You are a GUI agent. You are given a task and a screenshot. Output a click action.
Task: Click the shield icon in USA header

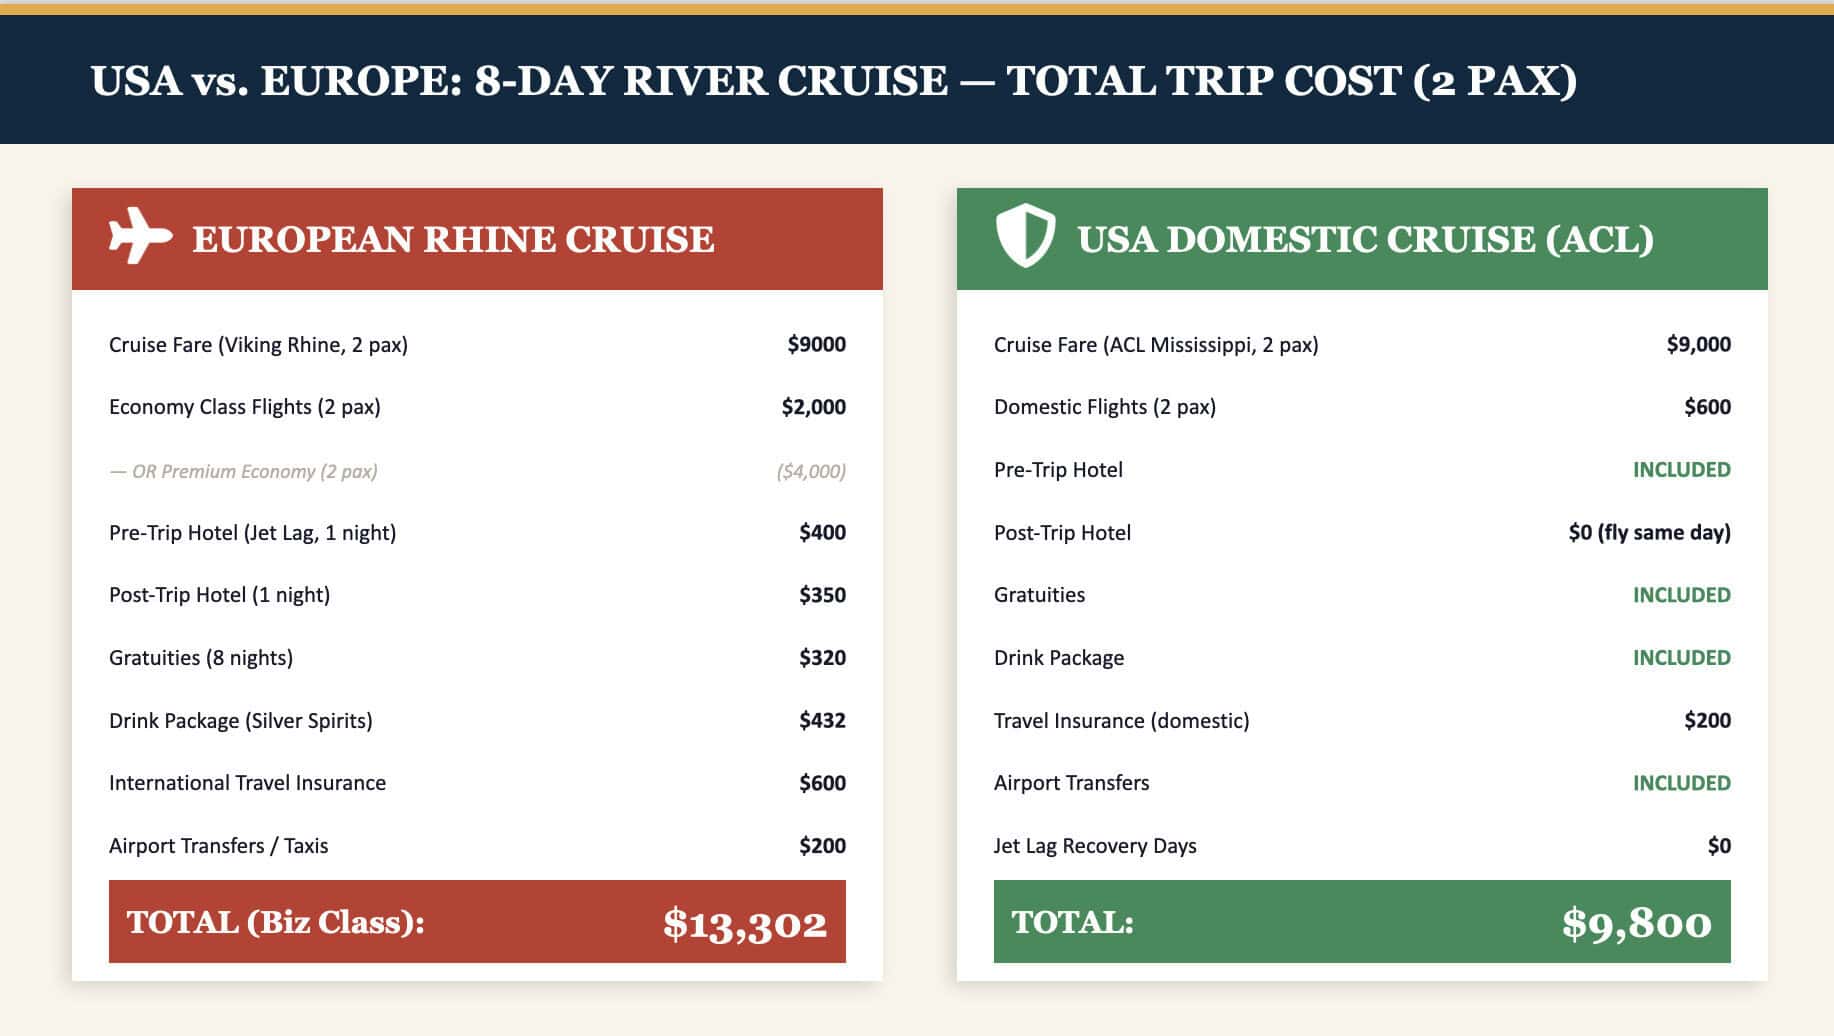[1025, 236]
